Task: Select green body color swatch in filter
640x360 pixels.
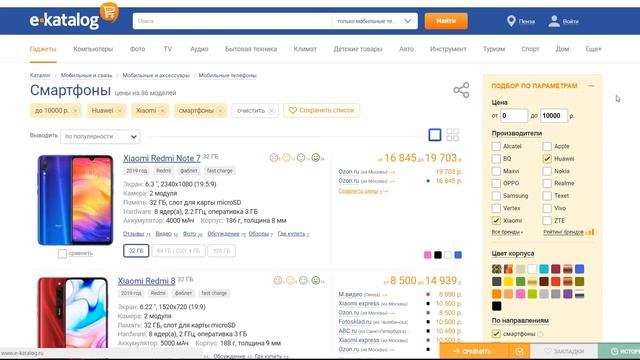Action: (520, 281)
